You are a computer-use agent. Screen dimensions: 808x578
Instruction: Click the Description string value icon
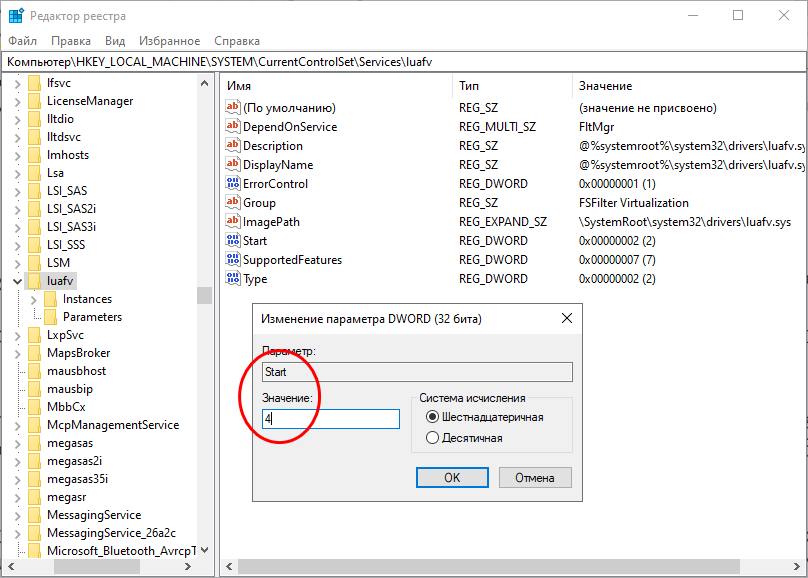(x=232, y=145)
